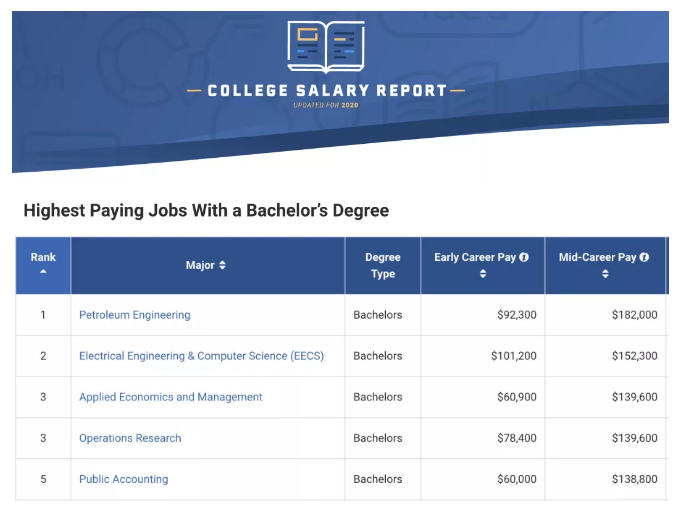Open the Public Accounting major link
690x506 pixels.
click(124, 479)
